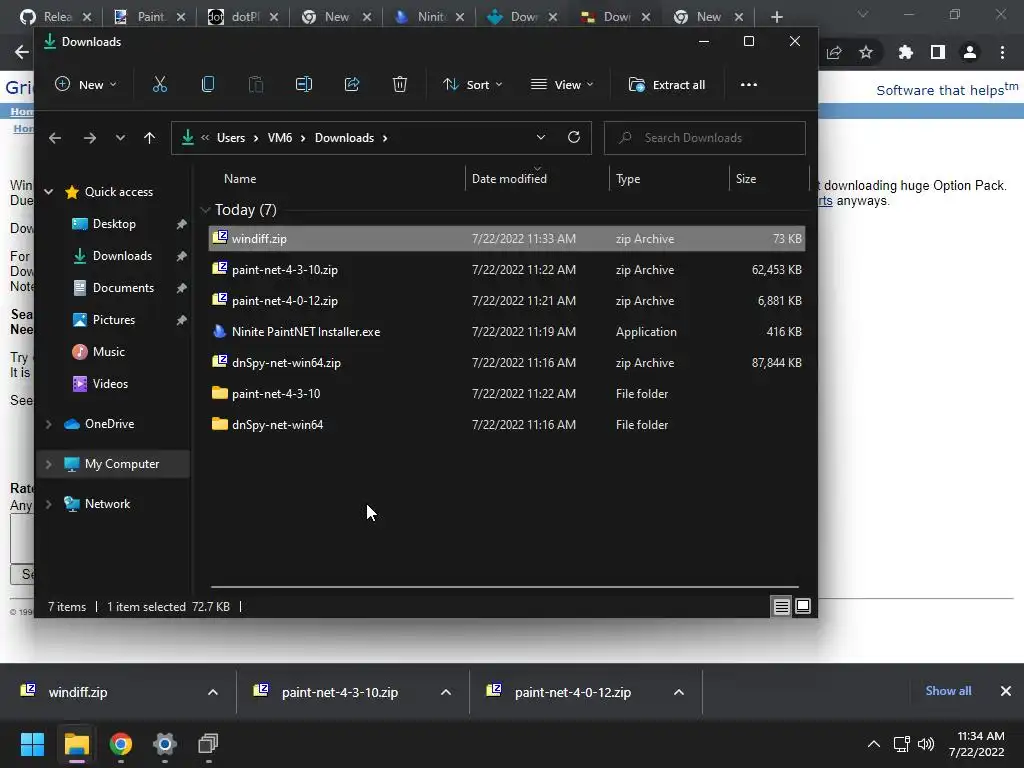Show hidden system tray icons

click(873, 744)
